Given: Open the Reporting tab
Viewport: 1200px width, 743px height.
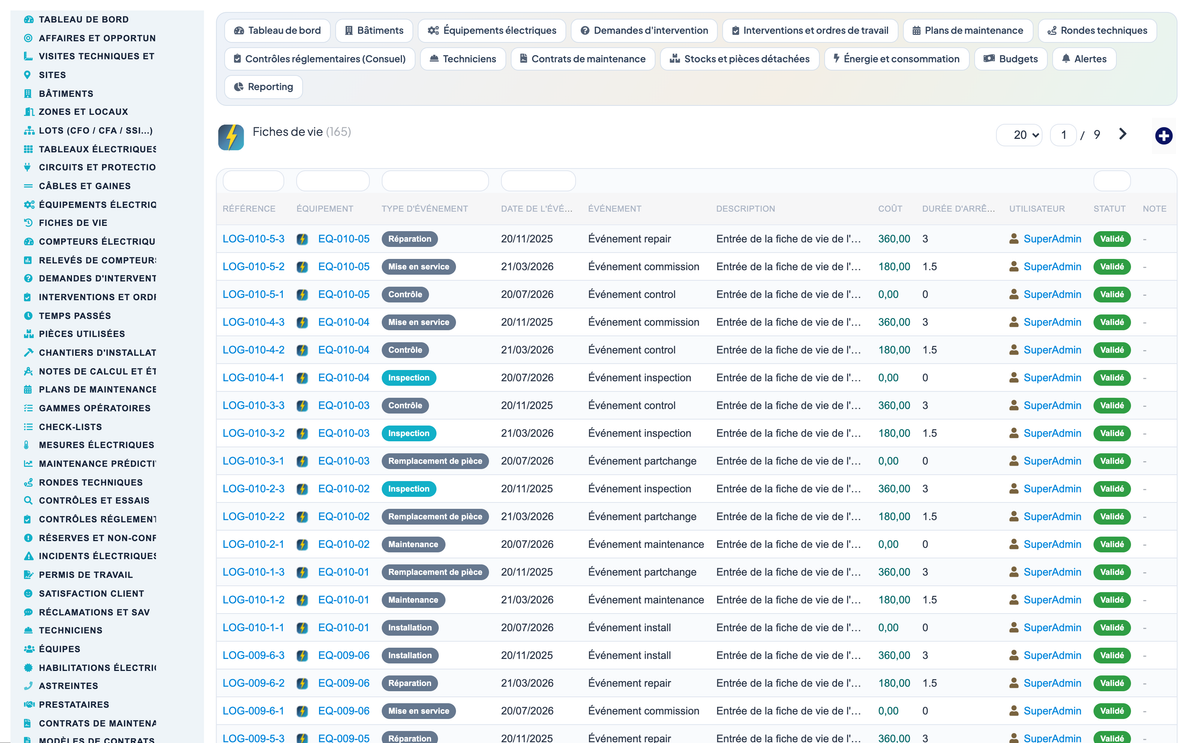Looking at the screenshot, I should (263, 87).
